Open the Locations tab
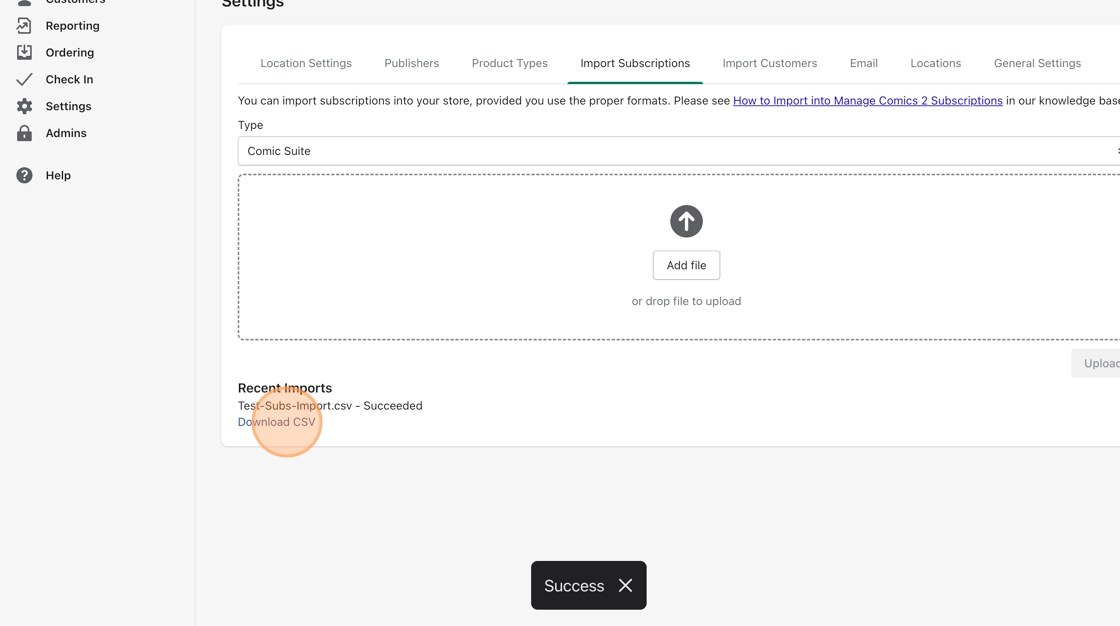Image resolution: width=1120 pixels, height=626 pixels. coord(935,63)
